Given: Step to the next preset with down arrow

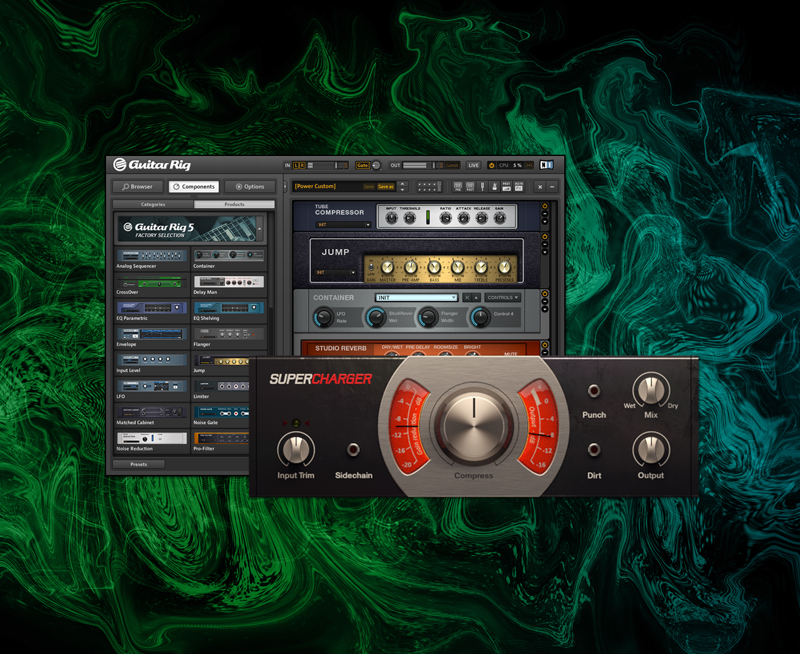Looking at the screenshot, I should [x=402, y=189].
